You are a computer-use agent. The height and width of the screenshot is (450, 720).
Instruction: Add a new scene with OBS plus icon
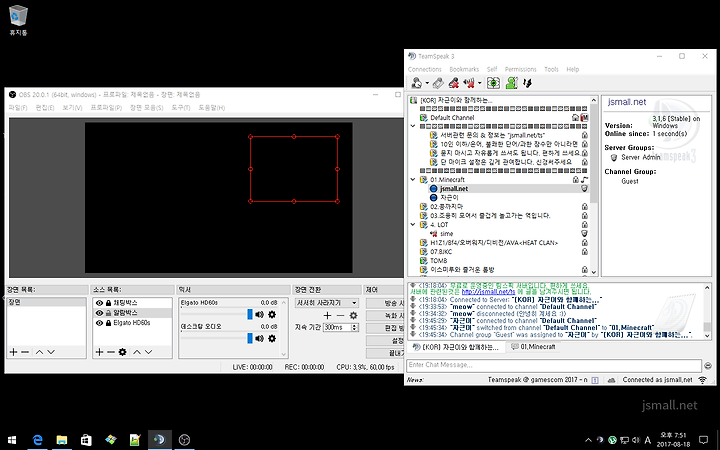click(x=13, y=352)
